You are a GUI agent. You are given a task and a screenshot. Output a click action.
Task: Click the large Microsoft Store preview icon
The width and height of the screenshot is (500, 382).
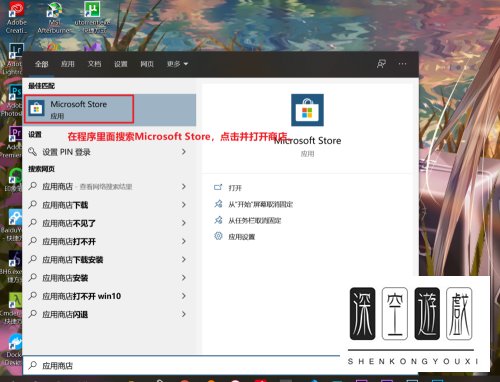pyautogui.click(x=307, y=110)
